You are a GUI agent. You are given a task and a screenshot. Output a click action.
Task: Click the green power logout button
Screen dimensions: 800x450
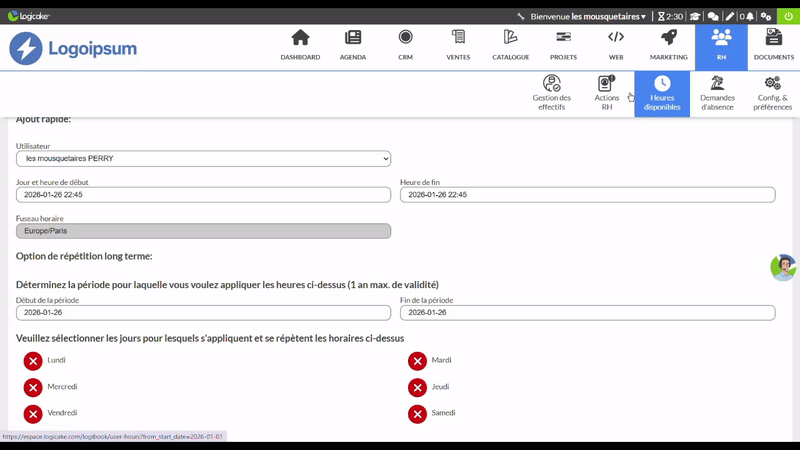[x=788, y=17]
